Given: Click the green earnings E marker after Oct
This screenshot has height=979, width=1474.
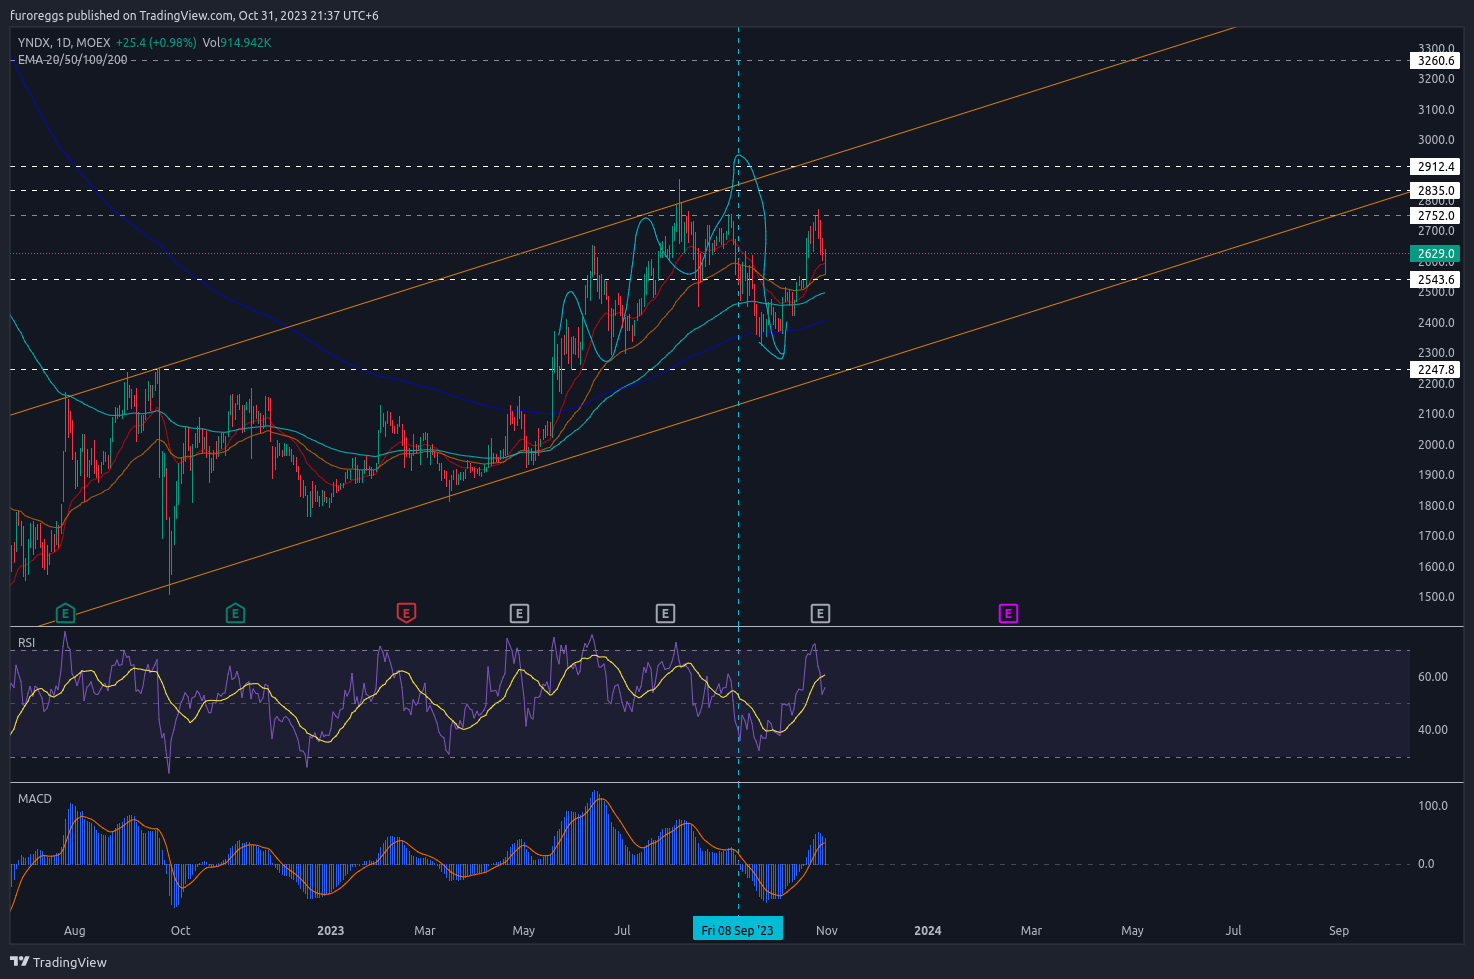Looking at the screenshot, I should click(x=235, y=613).
